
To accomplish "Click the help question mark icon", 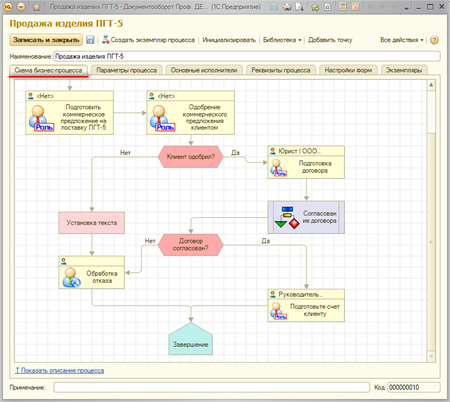I will [434, 40].
